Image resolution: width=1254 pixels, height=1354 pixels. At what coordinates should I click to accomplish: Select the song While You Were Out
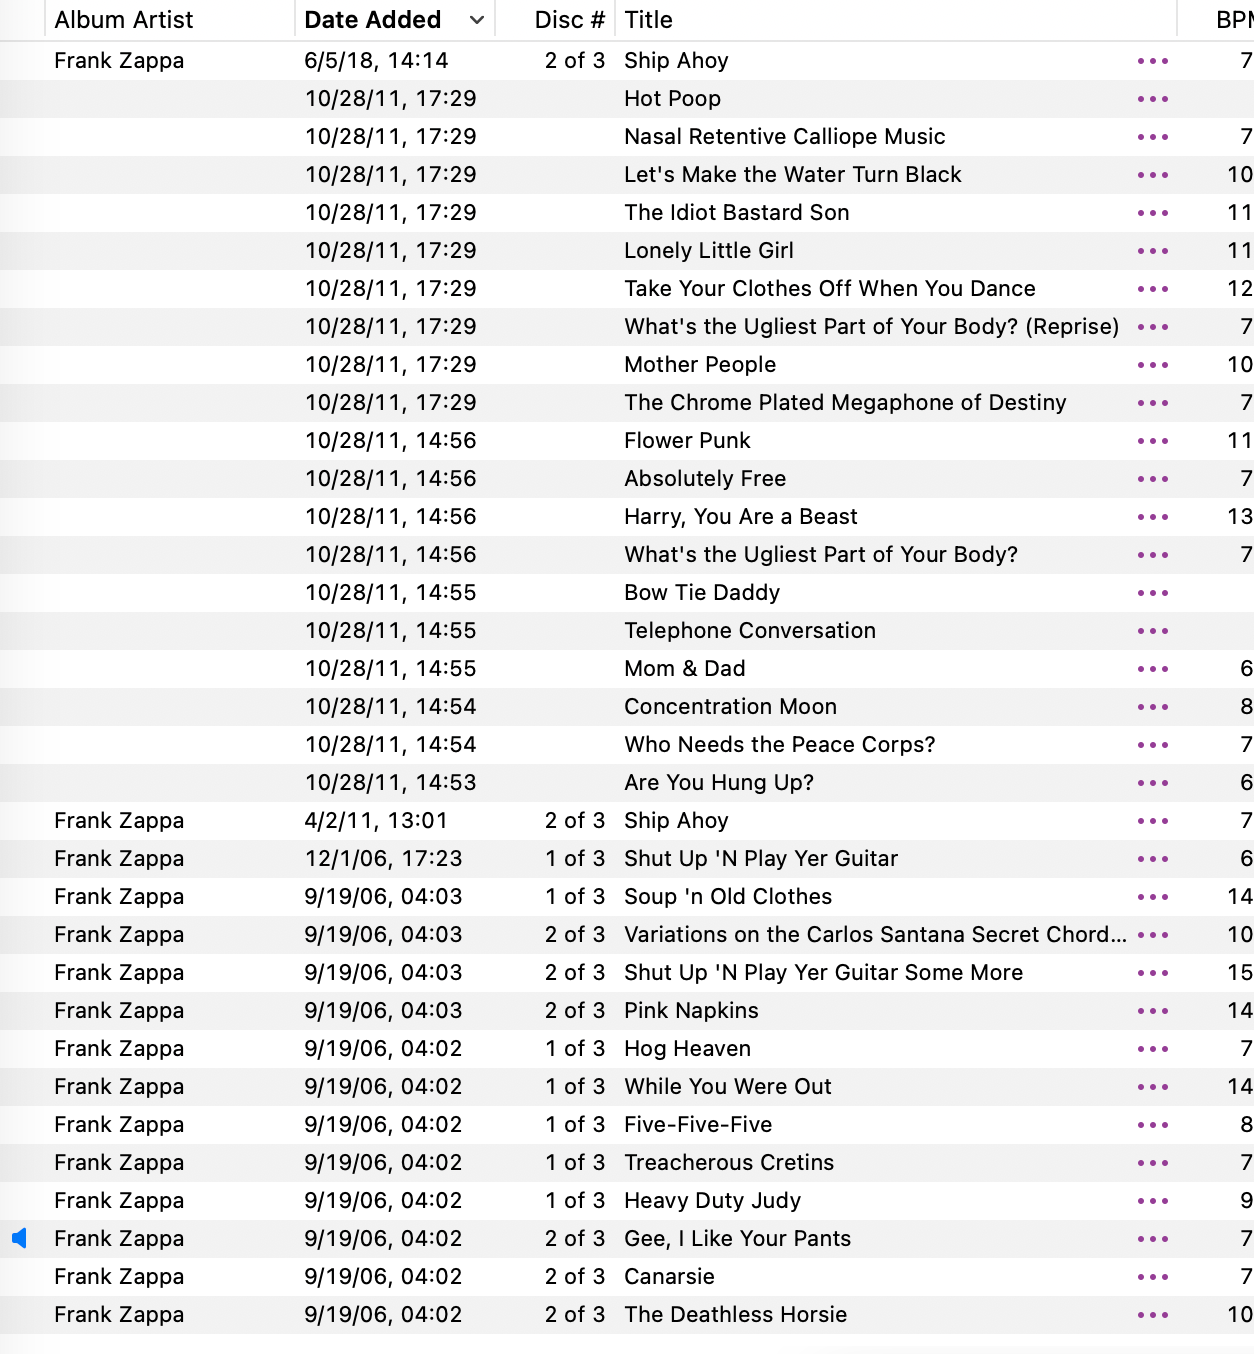click(x=728, y=1087)
